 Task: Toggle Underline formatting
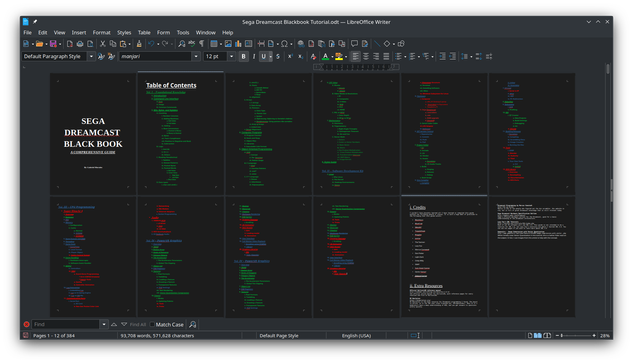coord(263,57)
